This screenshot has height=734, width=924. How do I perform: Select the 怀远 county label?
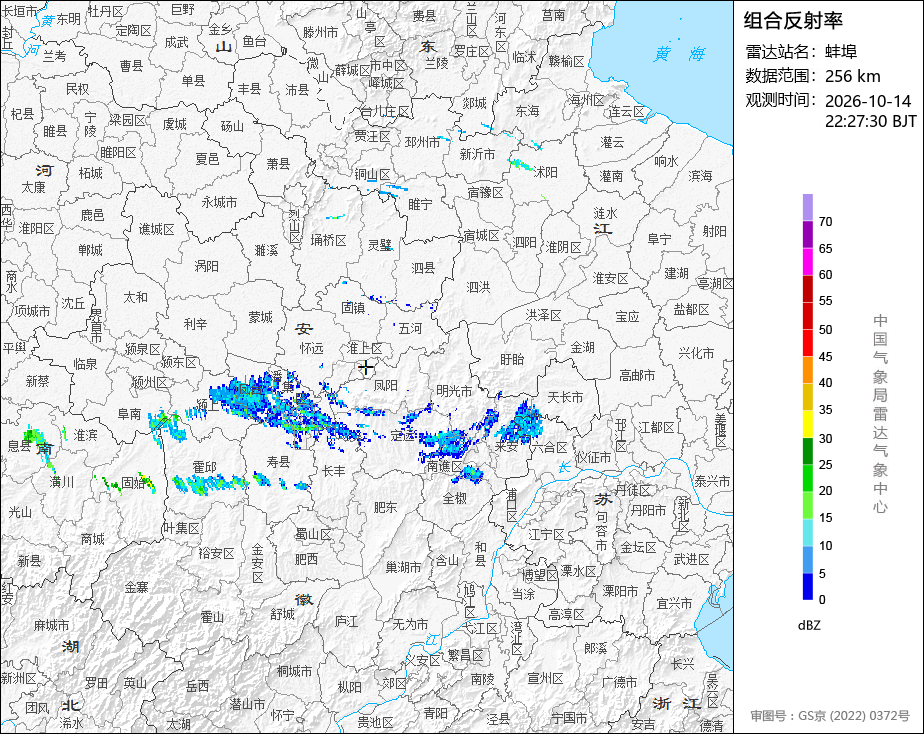pos(311,349)
